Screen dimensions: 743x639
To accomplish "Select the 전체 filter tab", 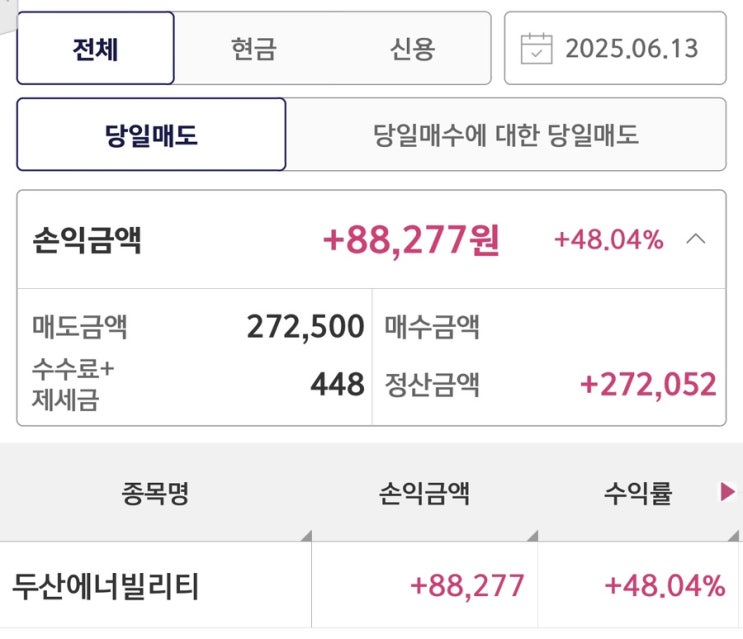I will tap(96, 48).
